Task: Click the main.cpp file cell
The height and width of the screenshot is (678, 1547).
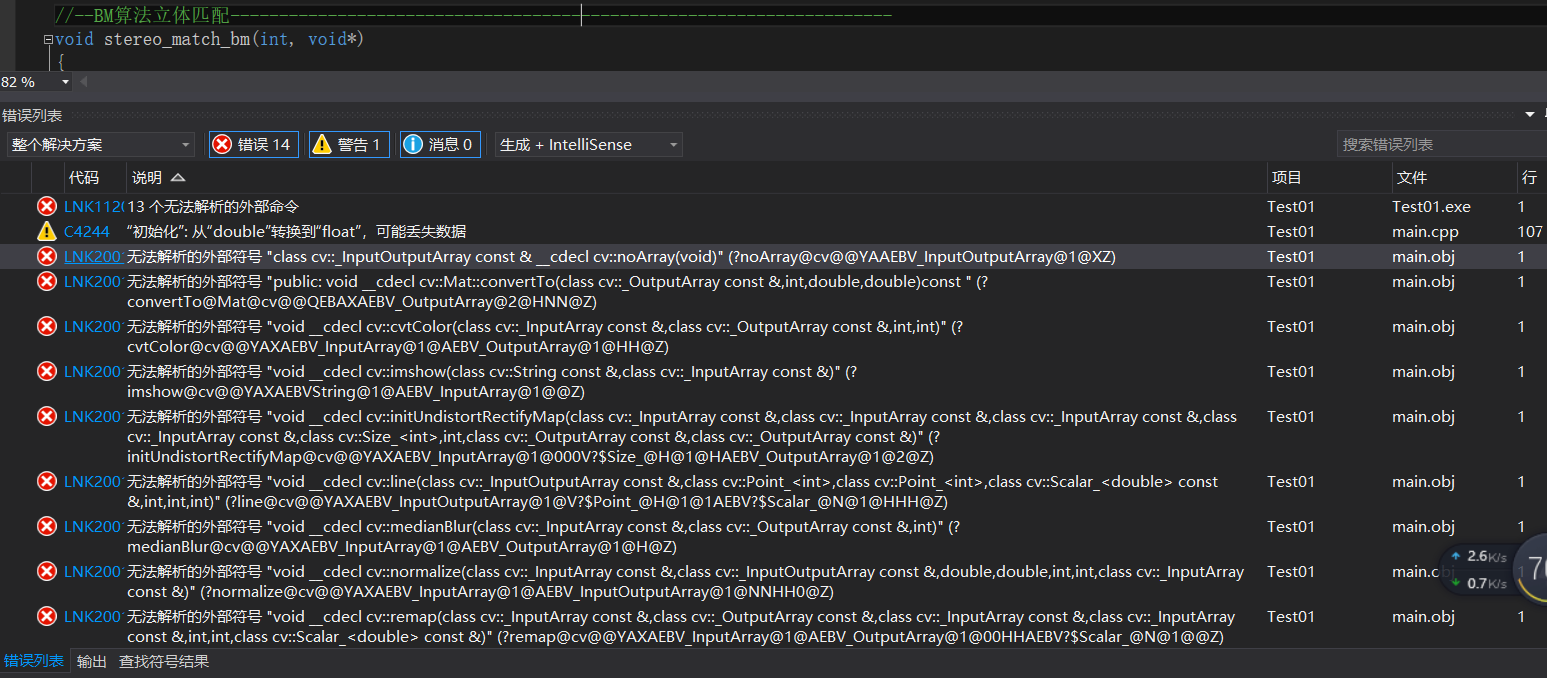Action: tap(1425, 232)
